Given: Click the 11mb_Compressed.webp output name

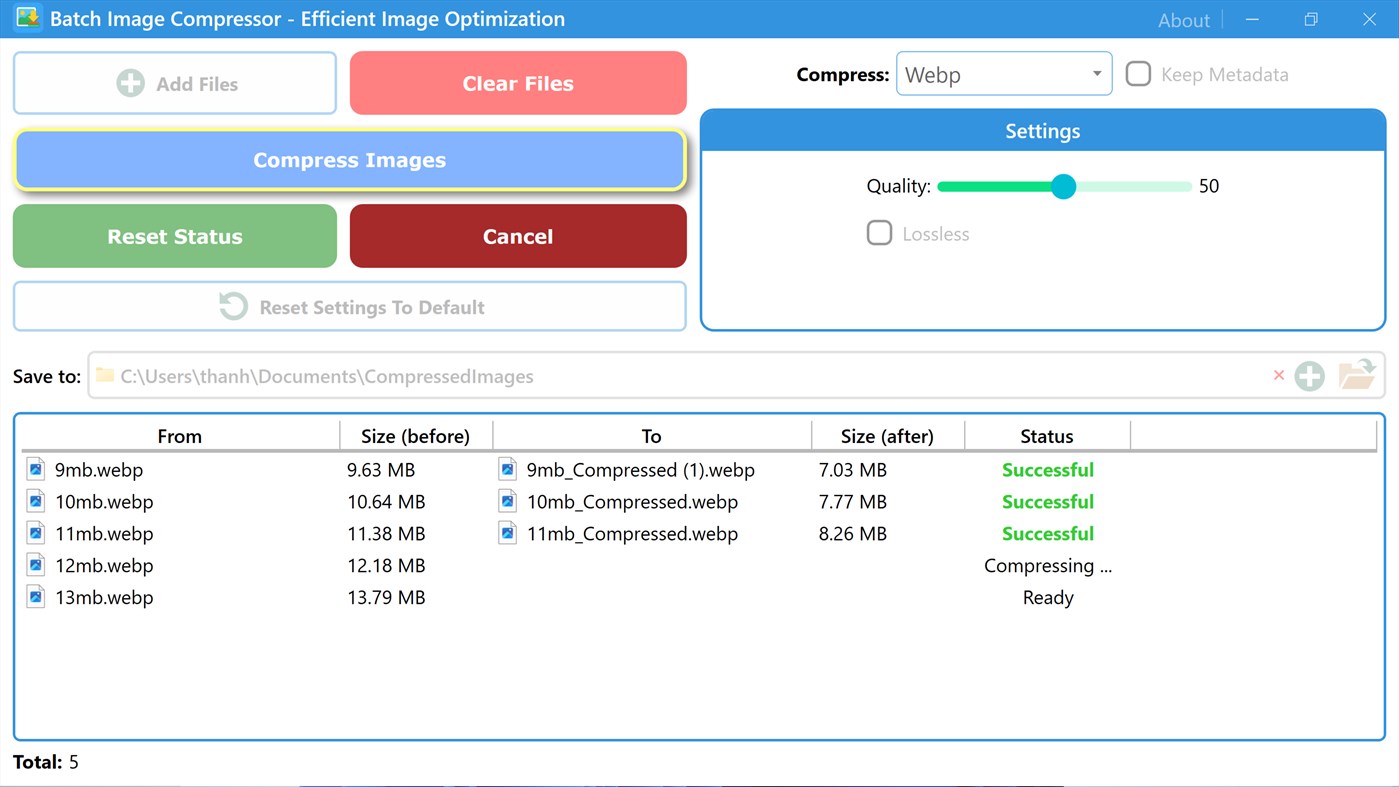Looking at the screenshot, I should coord(632,534).
